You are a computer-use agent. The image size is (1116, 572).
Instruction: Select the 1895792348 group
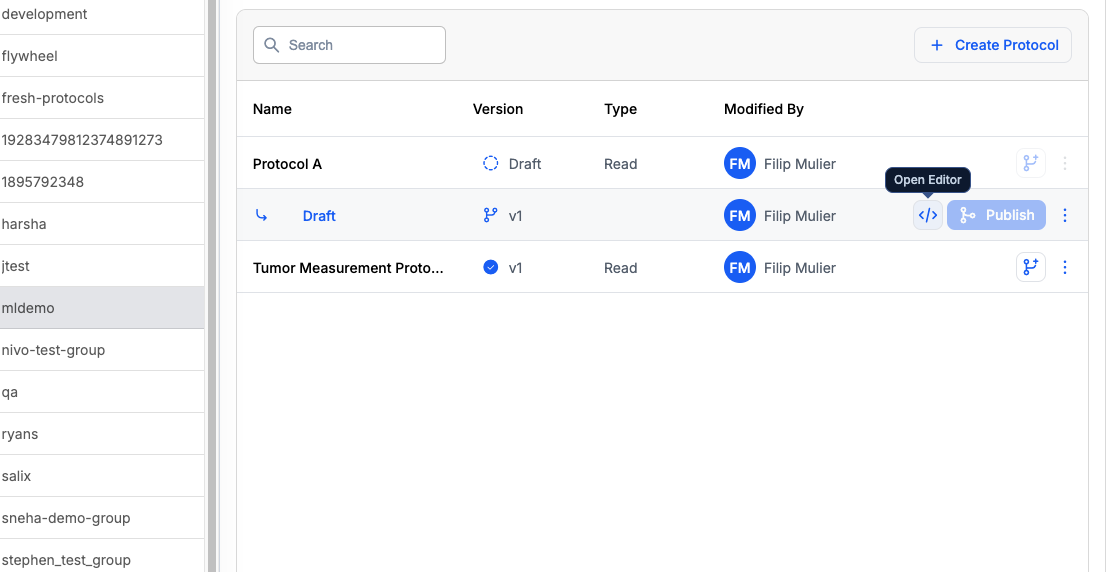[102, 182]
